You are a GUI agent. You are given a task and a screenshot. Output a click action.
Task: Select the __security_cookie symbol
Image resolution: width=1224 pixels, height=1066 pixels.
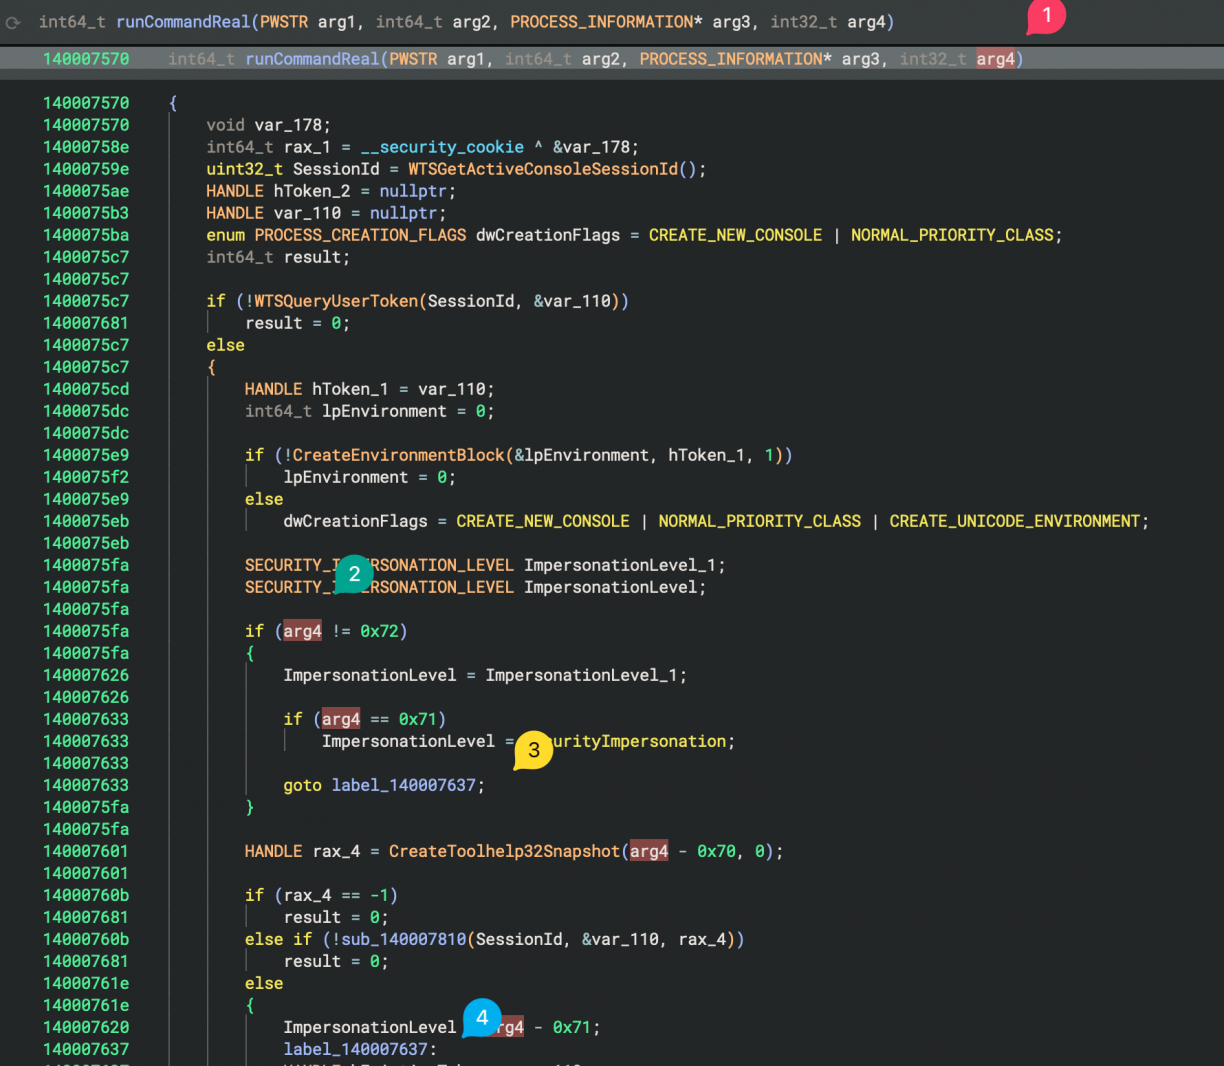(442, 147)
